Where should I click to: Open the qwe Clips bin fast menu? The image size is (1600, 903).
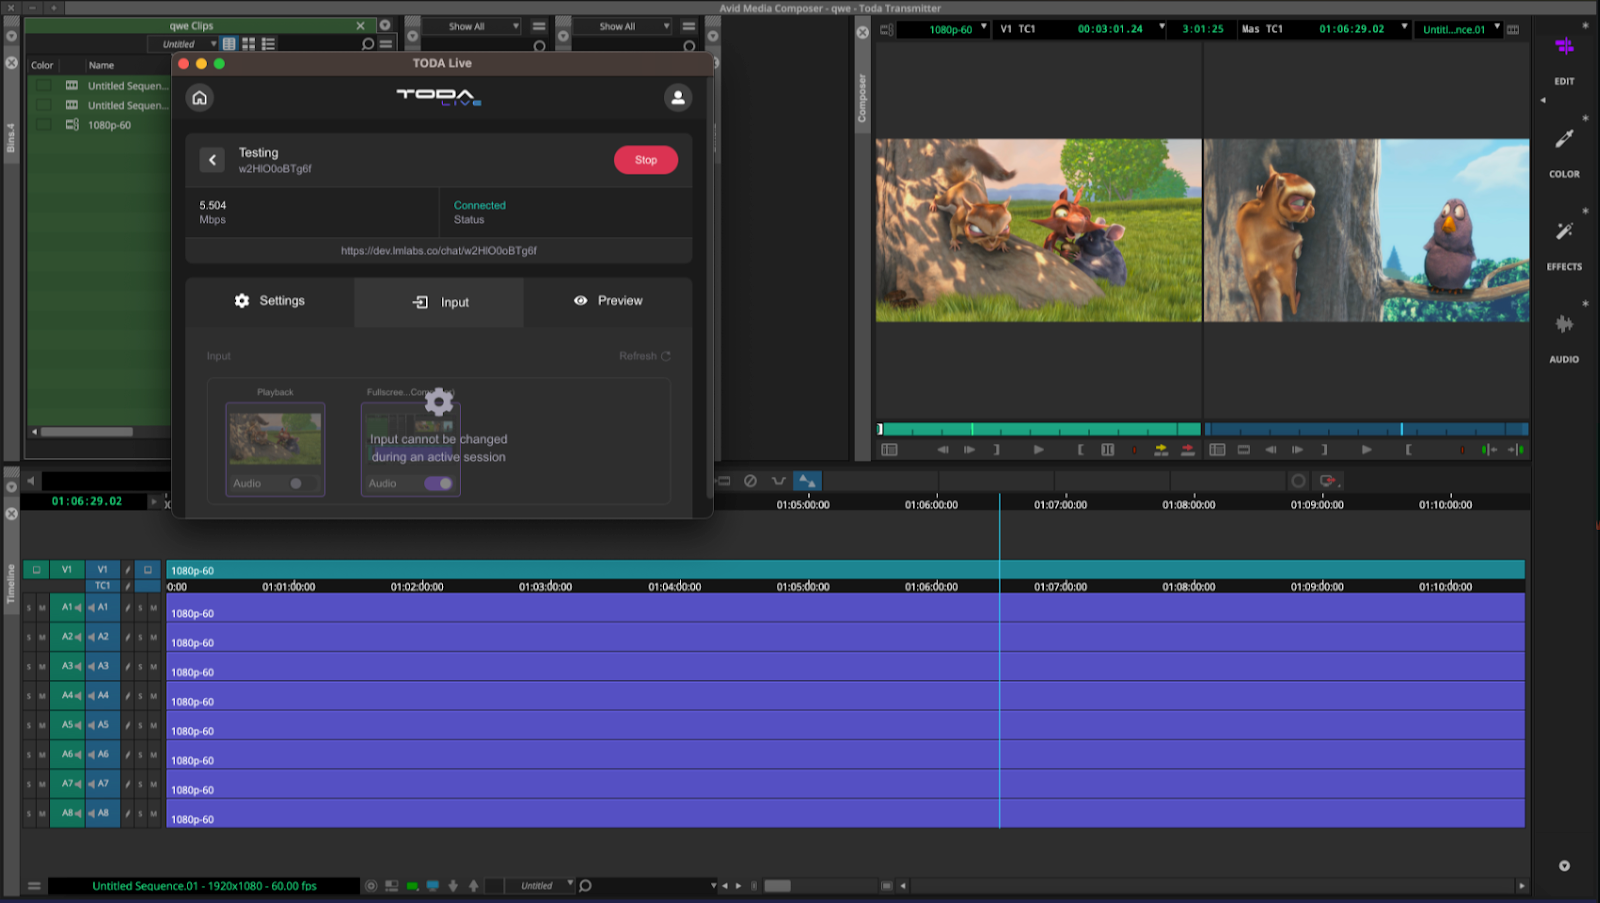click(x=386, y=44)
